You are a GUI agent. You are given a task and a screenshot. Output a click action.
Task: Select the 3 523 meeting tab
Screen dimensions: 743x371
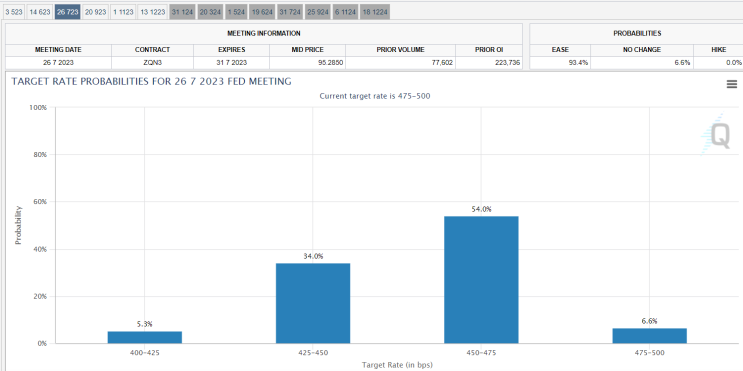click(14, 12)
